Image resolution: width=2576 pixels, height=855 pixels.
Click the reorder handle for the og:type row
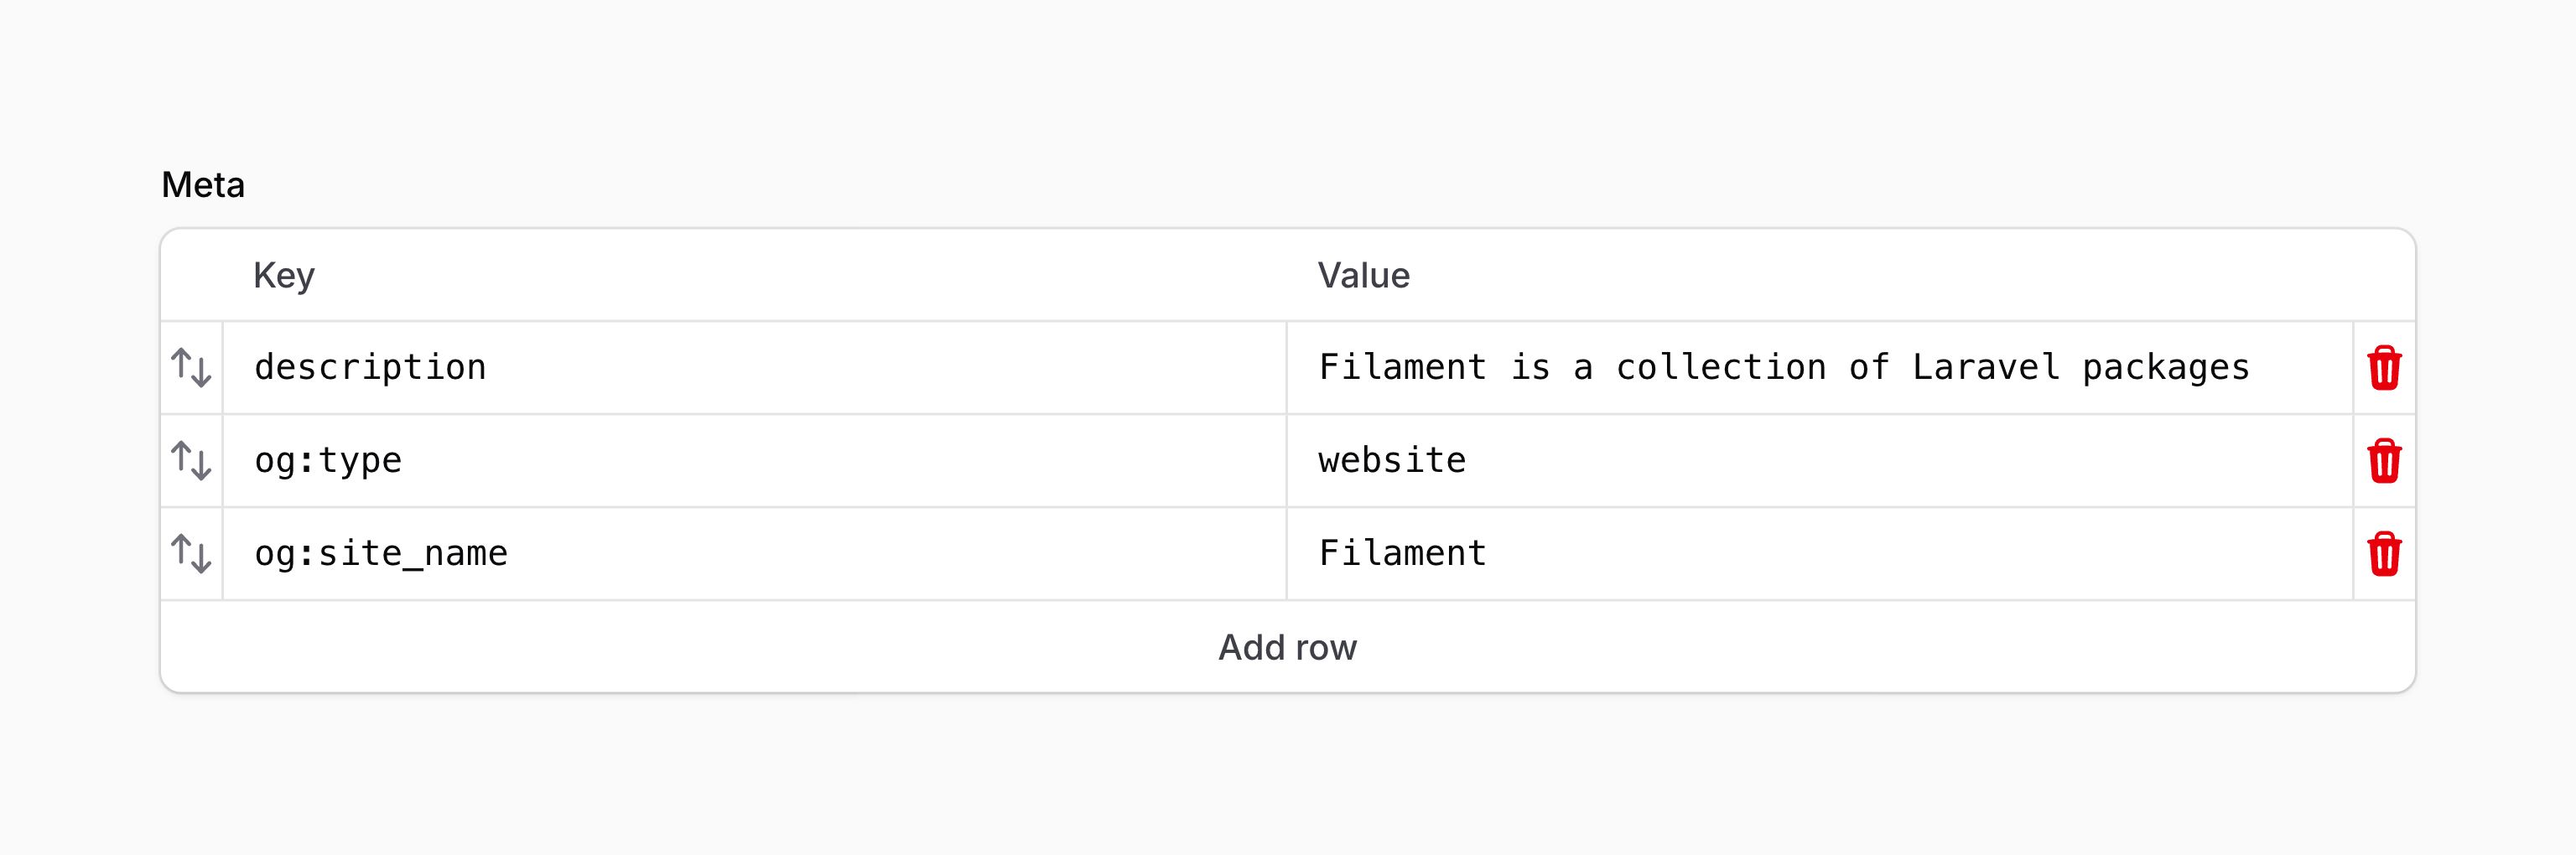[191, 460]
